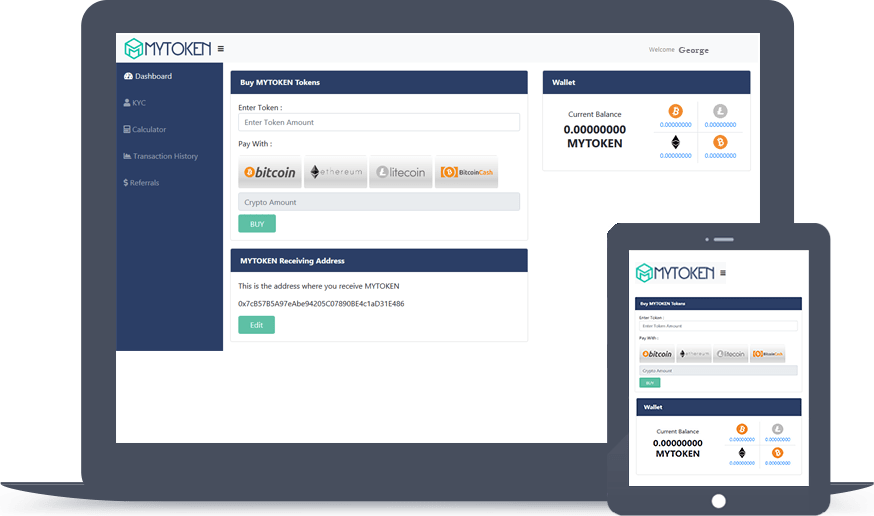Pick litecoin payment option on laptop
Screen dimensions: 874x516
[401, 172]
